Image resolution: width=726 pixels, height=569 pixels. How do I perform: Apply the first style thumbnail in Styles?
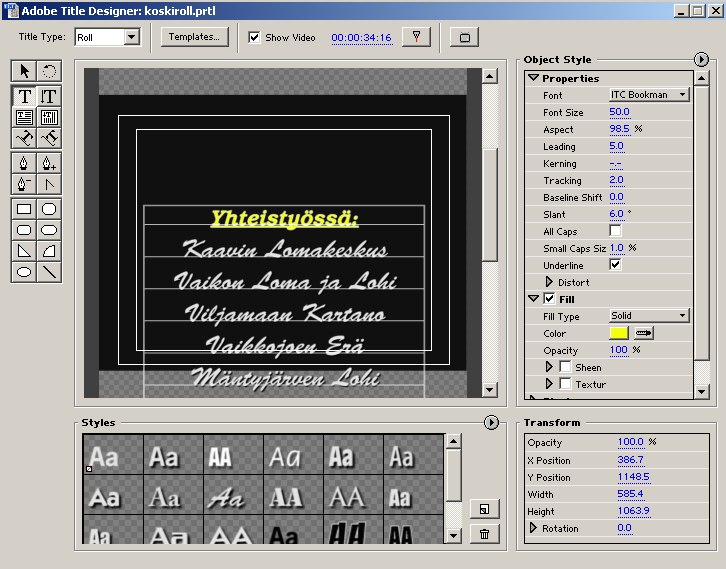point(113,454)
